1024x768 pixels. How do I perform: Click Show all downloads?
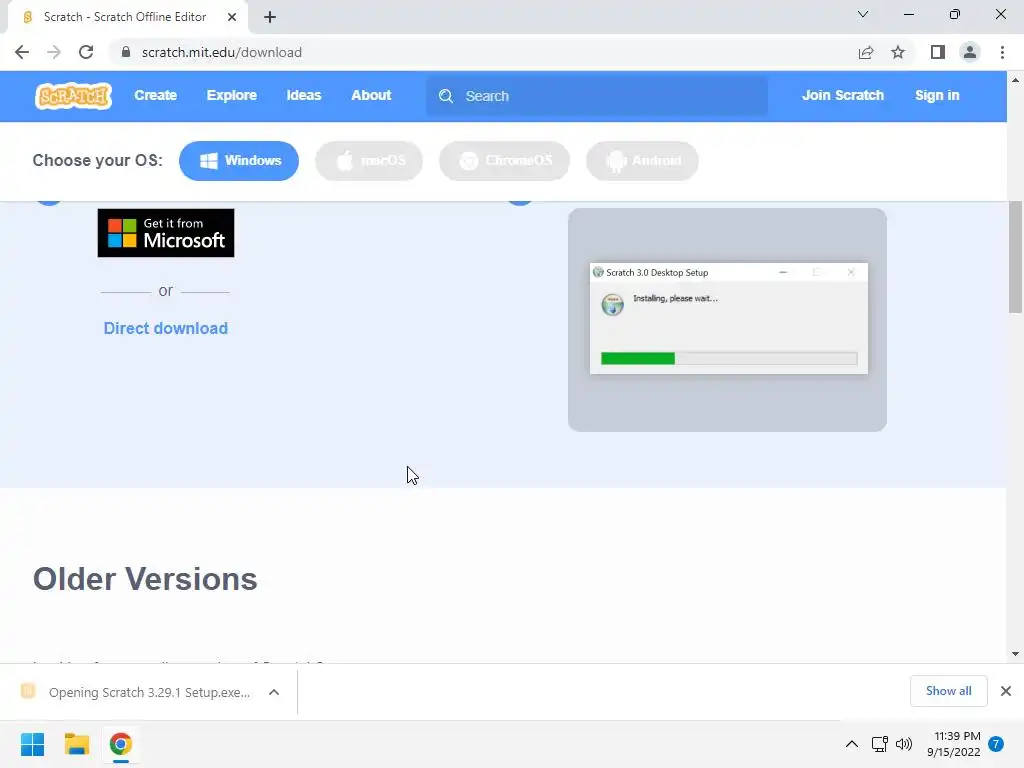pos(948,691)
